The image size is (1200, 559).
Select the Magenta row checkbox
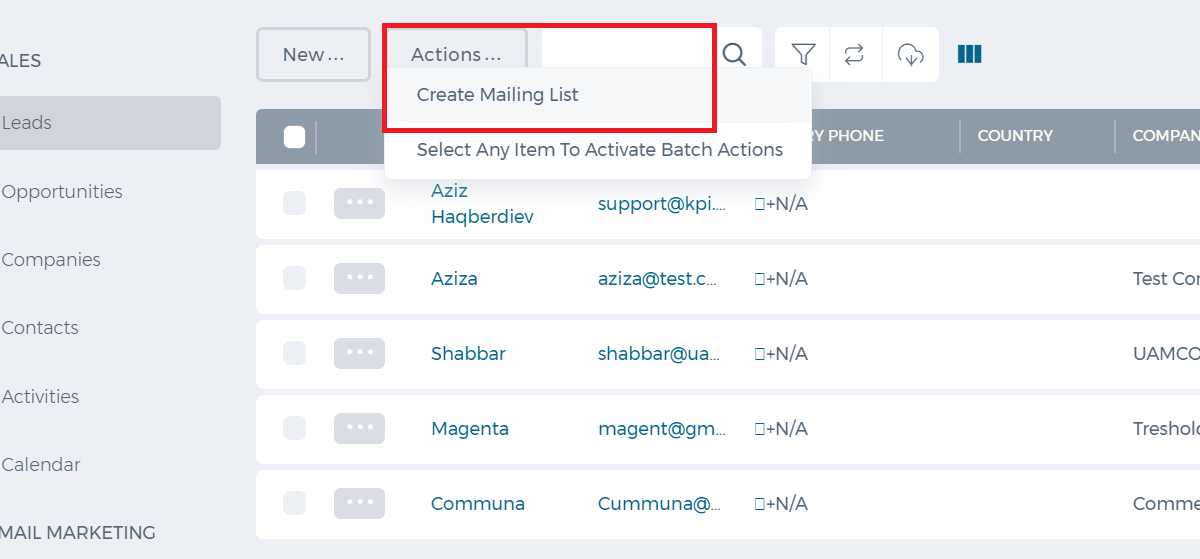click(294, 429)
